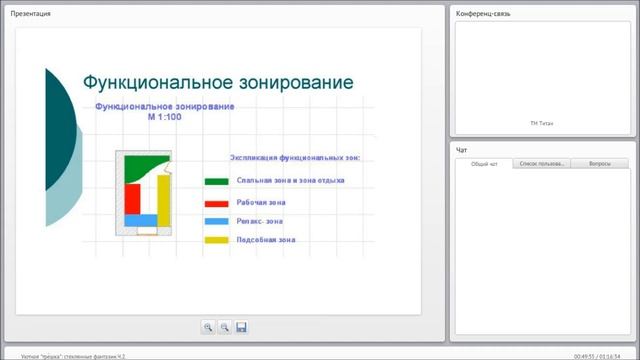
Task: Open the Список пользователей tab
Action: click(541, 164)
